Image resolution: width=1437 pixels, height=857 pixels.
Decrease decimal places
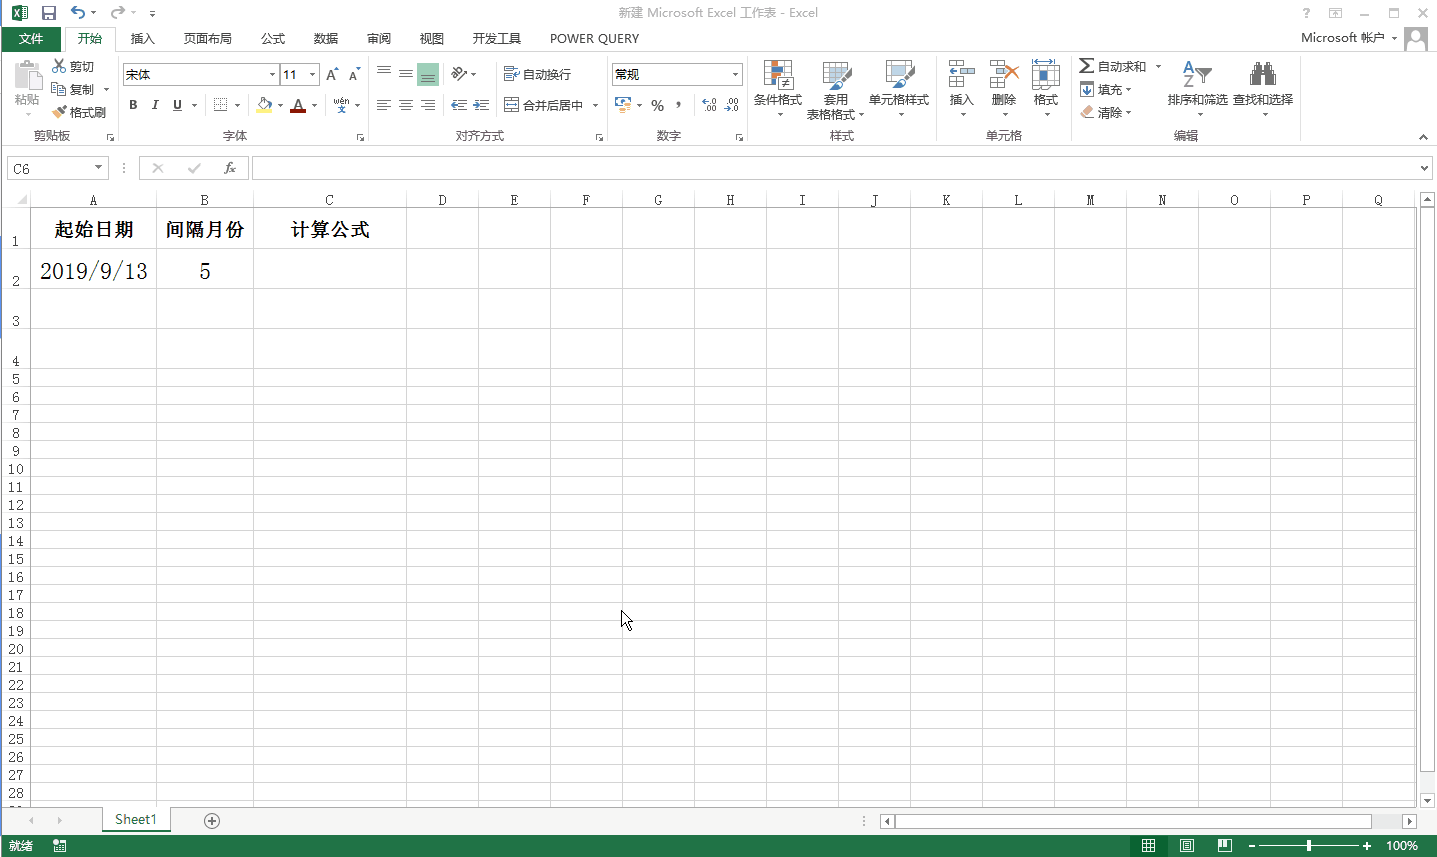[732, 105]
